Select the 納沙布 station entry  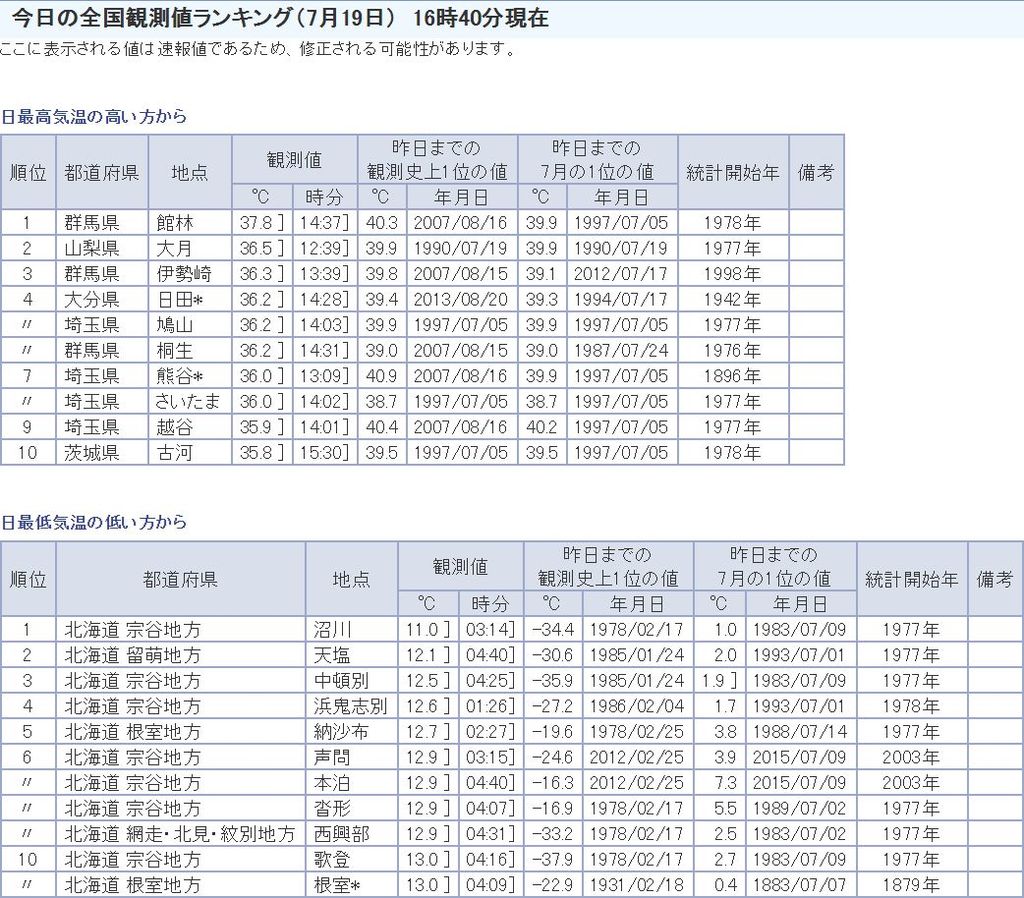pyautogui.click(x=341, y=732)
